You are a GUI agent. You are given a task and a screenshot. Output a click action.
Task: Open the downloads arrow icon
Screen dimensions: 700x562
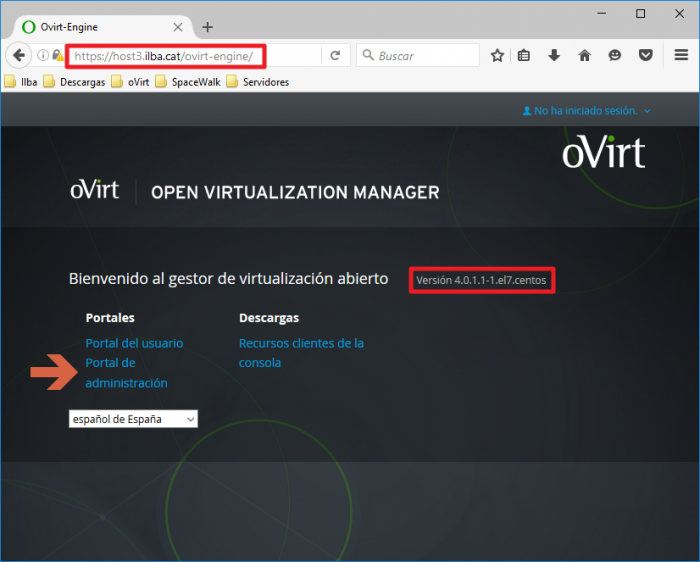[554, 56]
